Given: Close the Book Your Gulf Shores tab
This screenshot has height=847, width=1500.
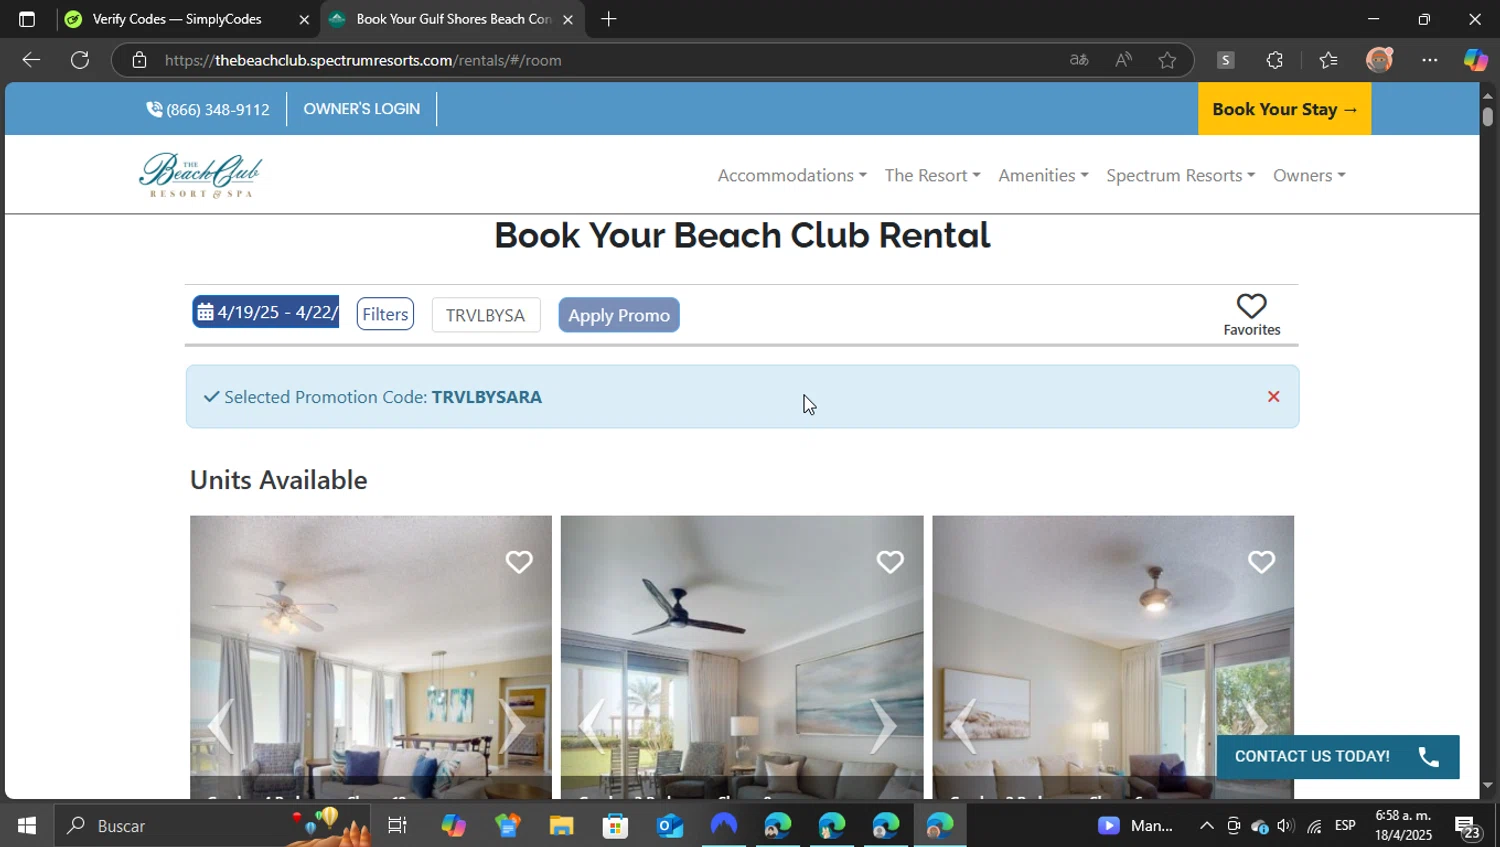Looking at the screenshot, I should (x=568, y=19).
